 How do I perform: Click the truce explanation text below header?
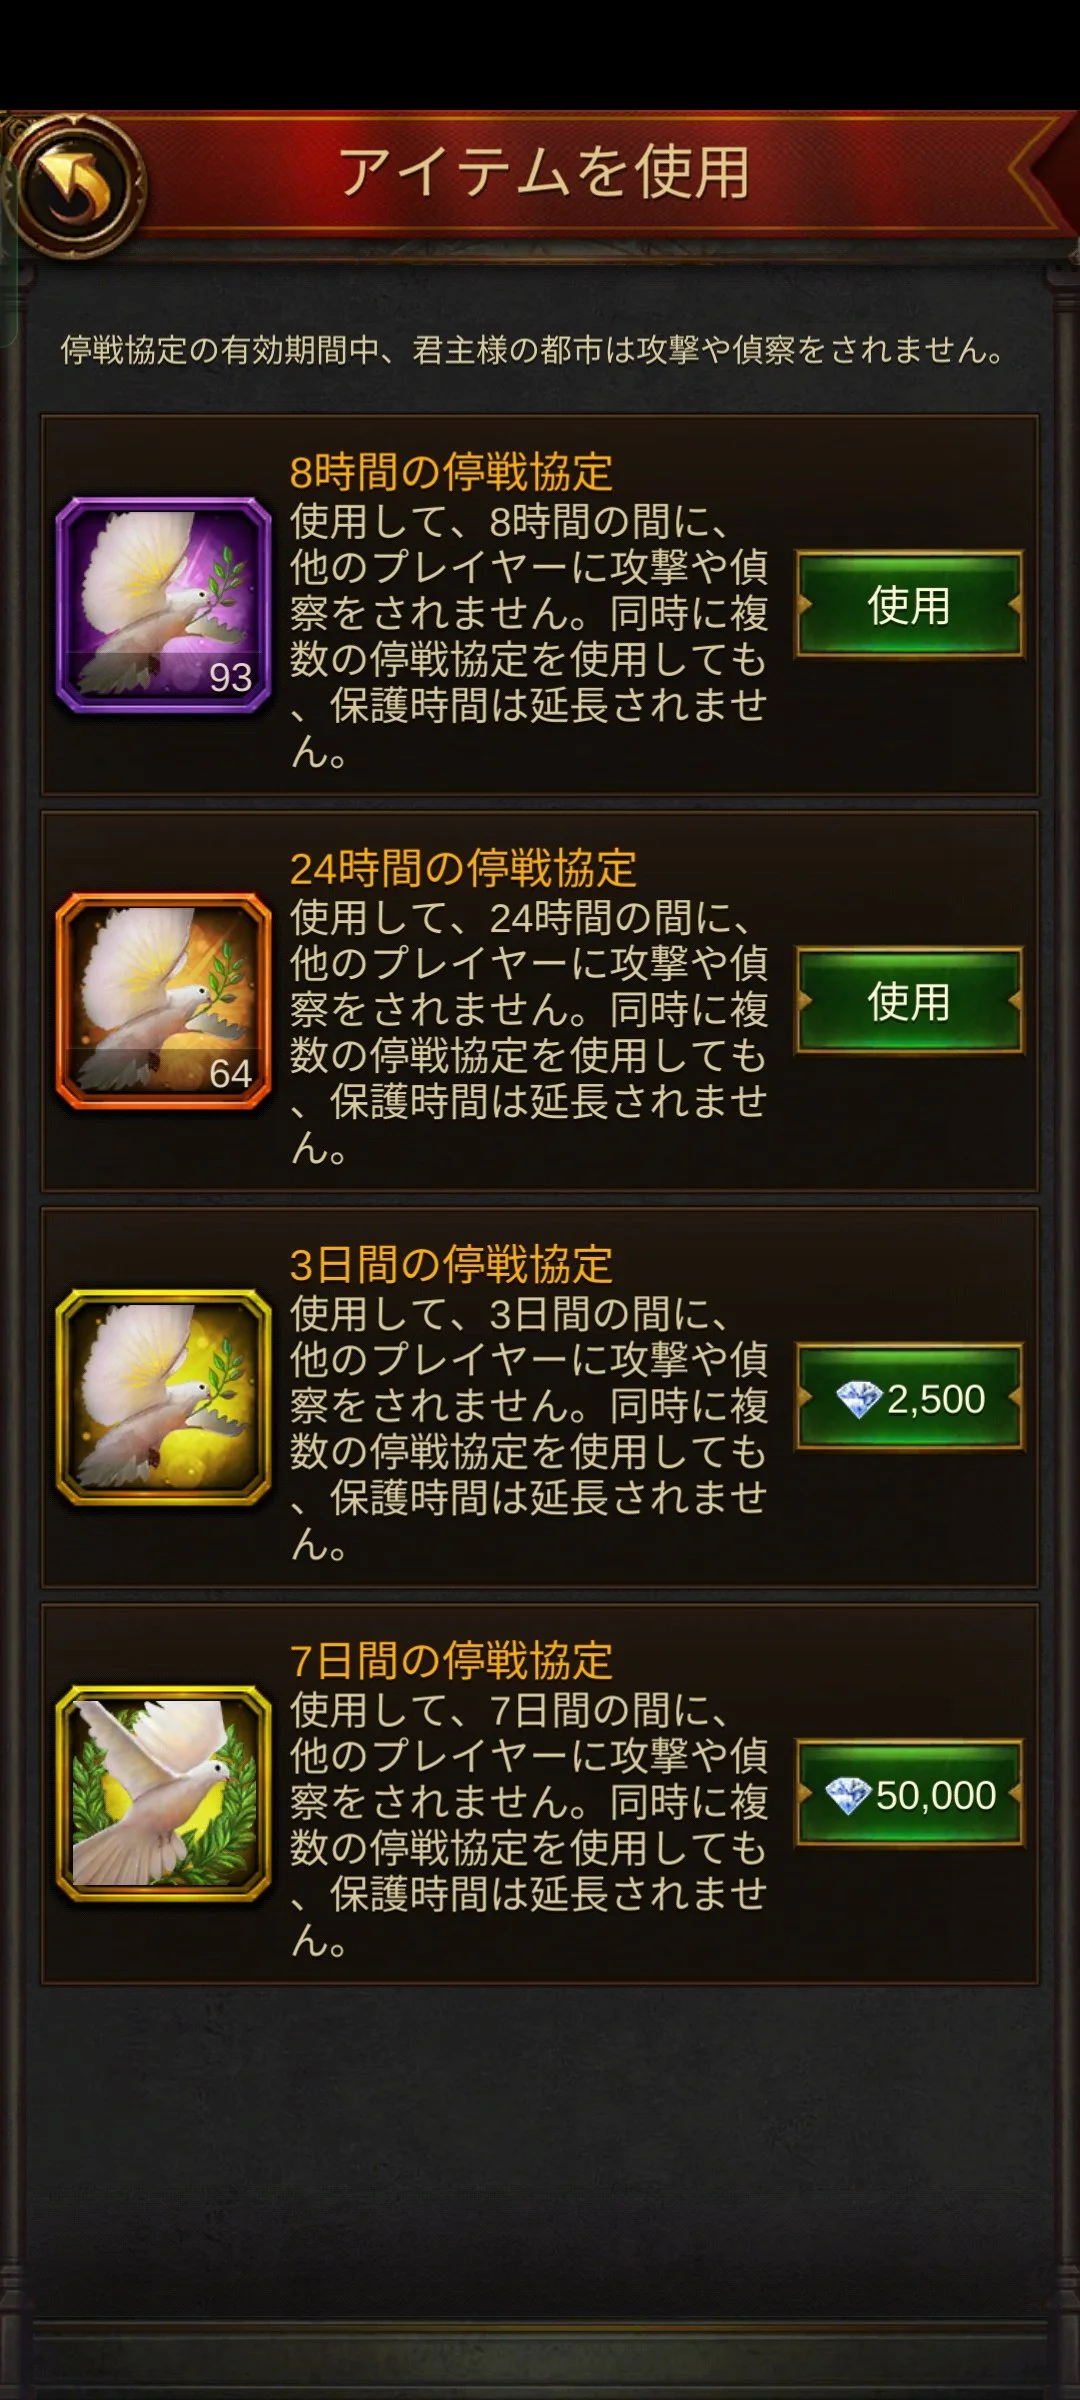(x=532, y=350)
